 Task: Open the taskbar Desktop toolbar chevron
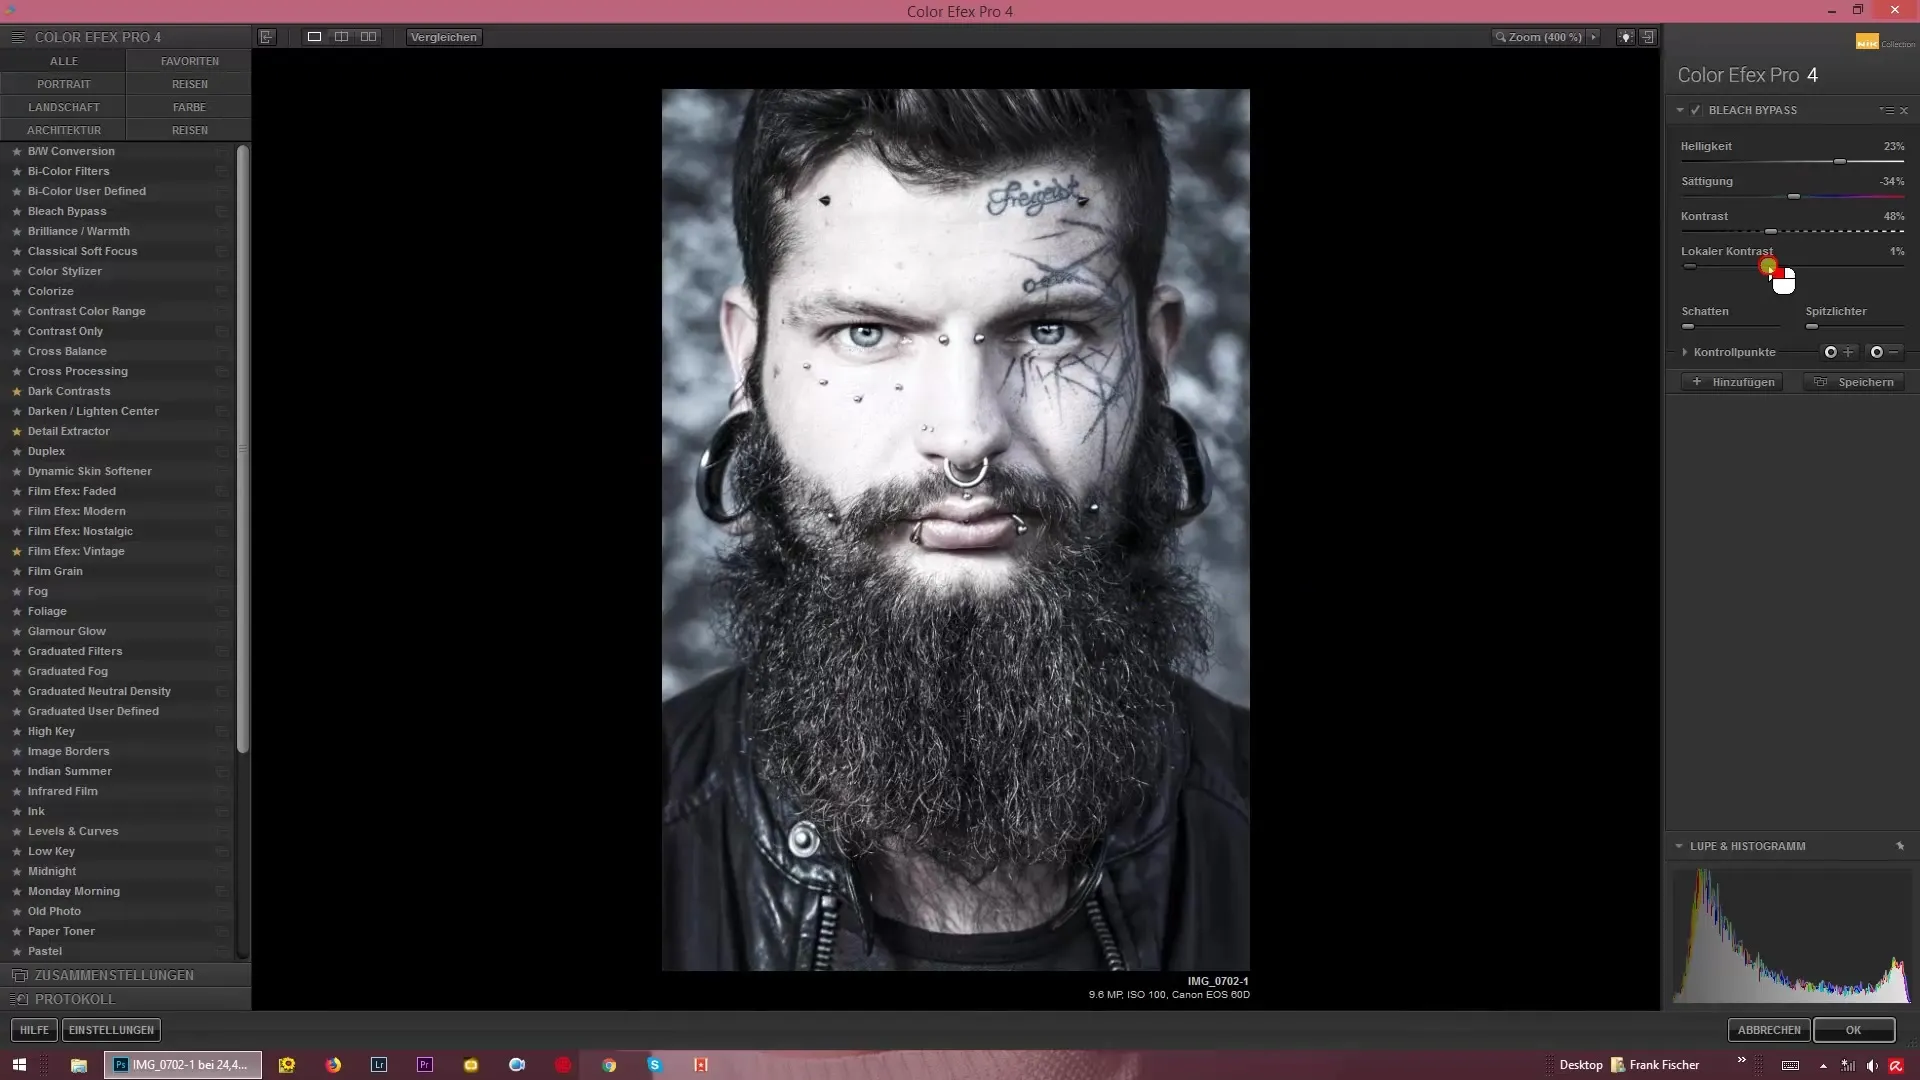[x=1741, y=1060]
